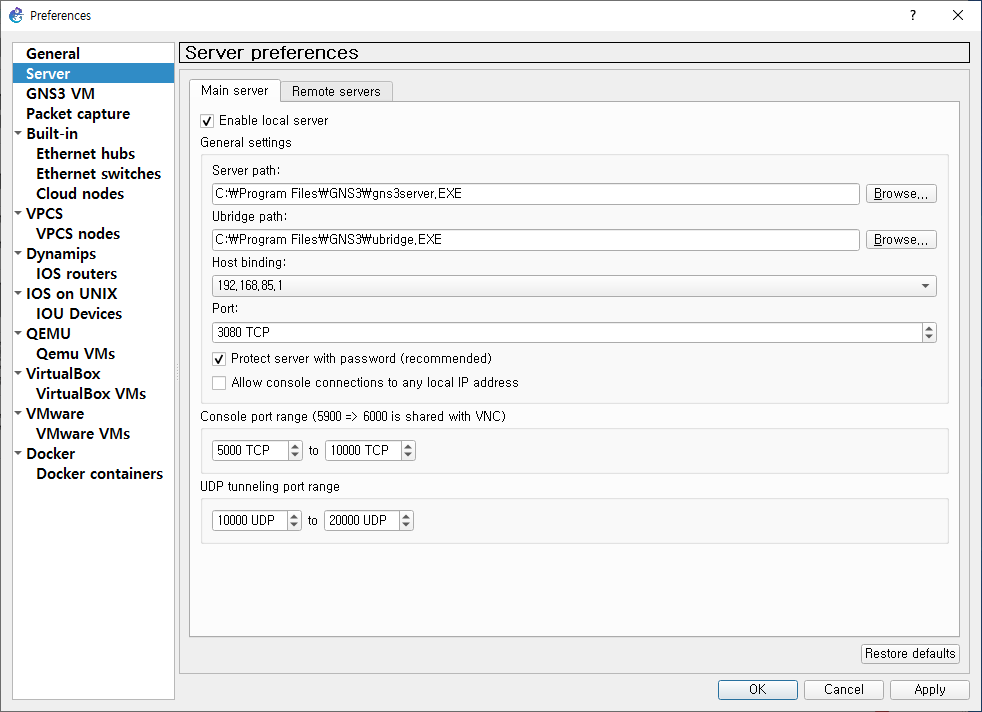The width and height of the screenshot is (982, 712).
Task: Click the 5000 TCP console port field
Action: pyautogui.click(x=251, y=451)
